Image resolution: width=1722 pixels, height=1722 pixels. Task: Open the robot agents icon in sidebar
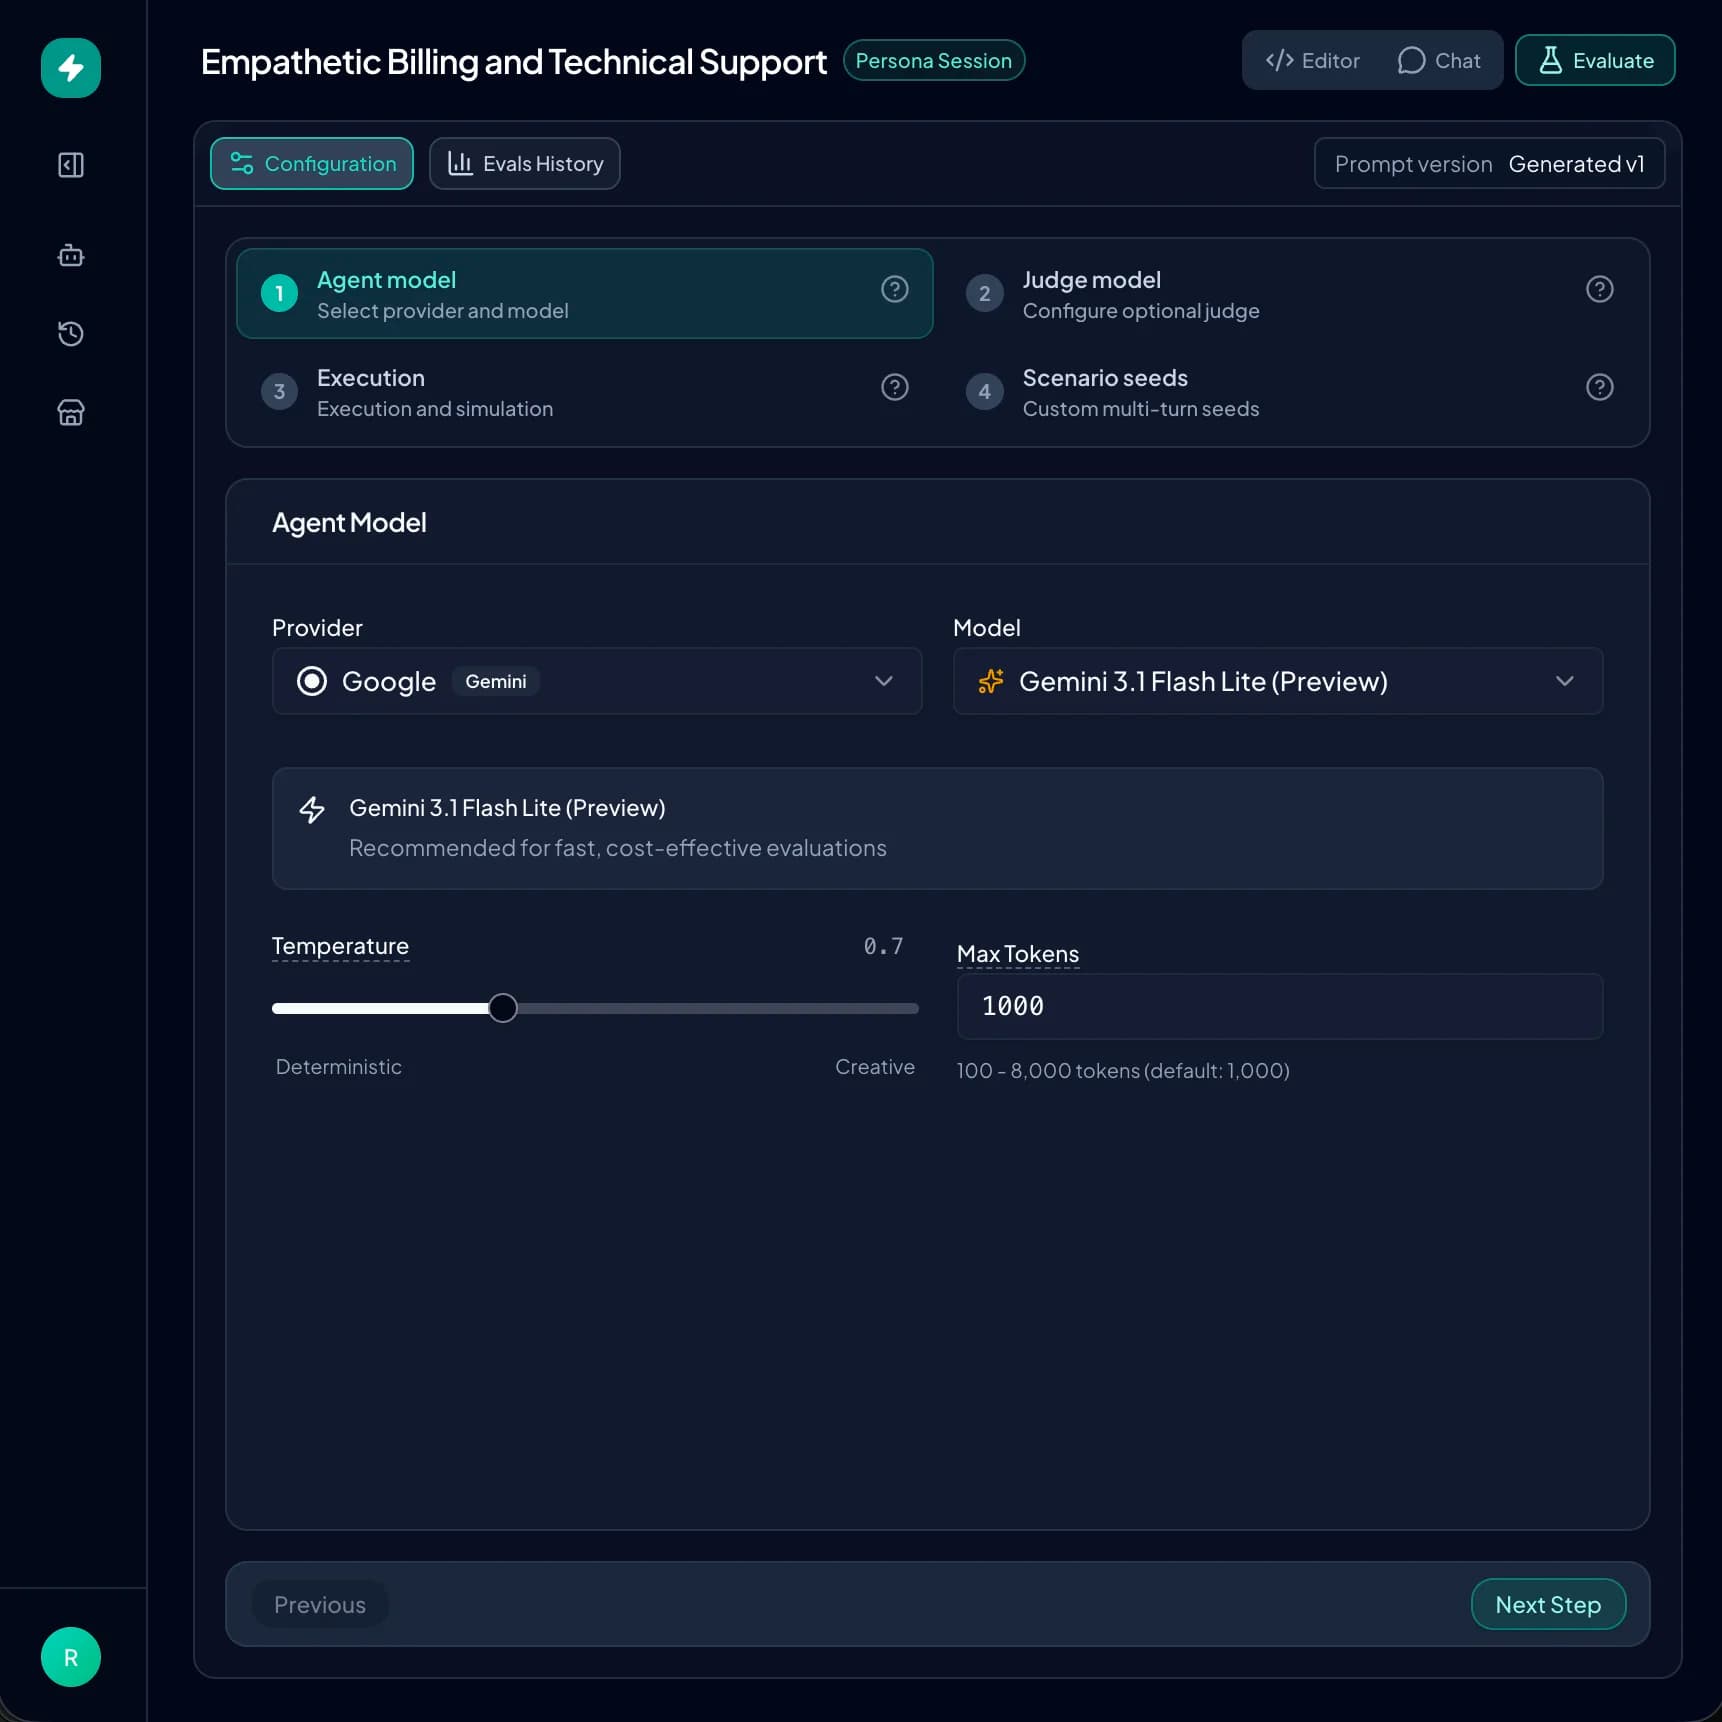[71, 255]
